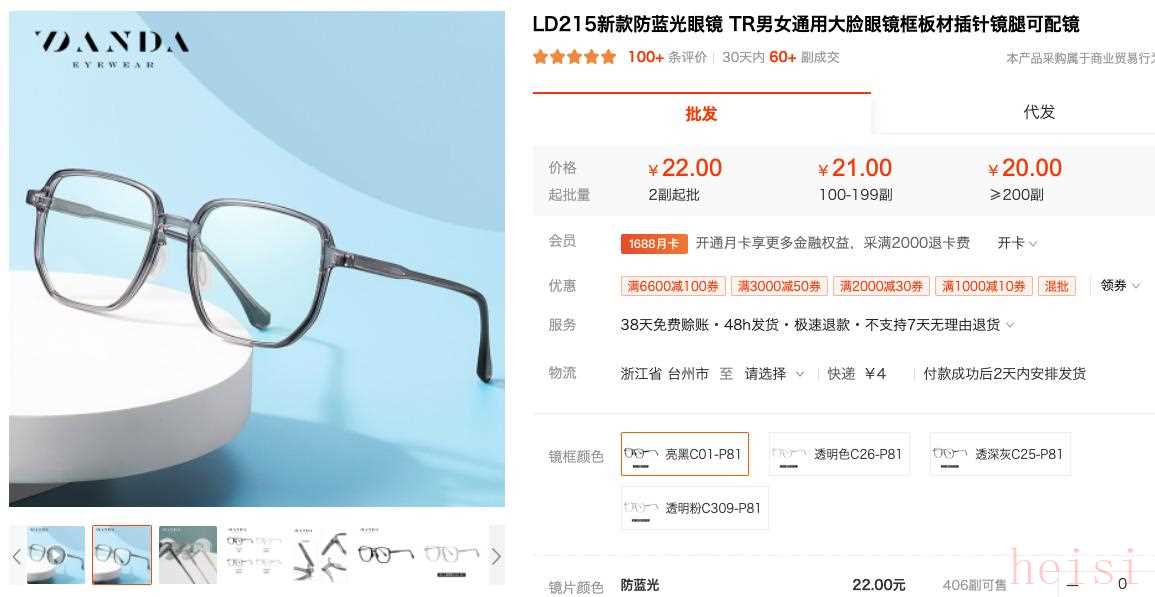
Task: Expand the 开卡 dropdown chevron
Action: point(1033,243)
